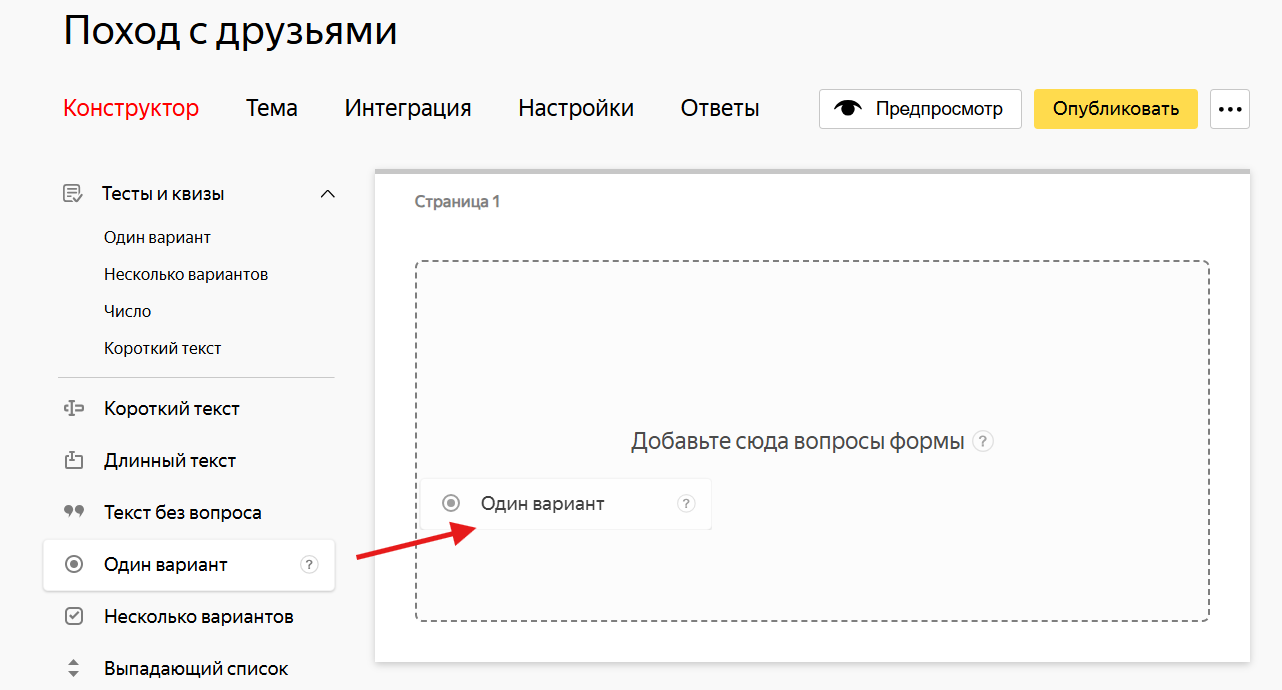
Task: Click radio icon on dragged Один вариант card
Action: pos(451,504)
